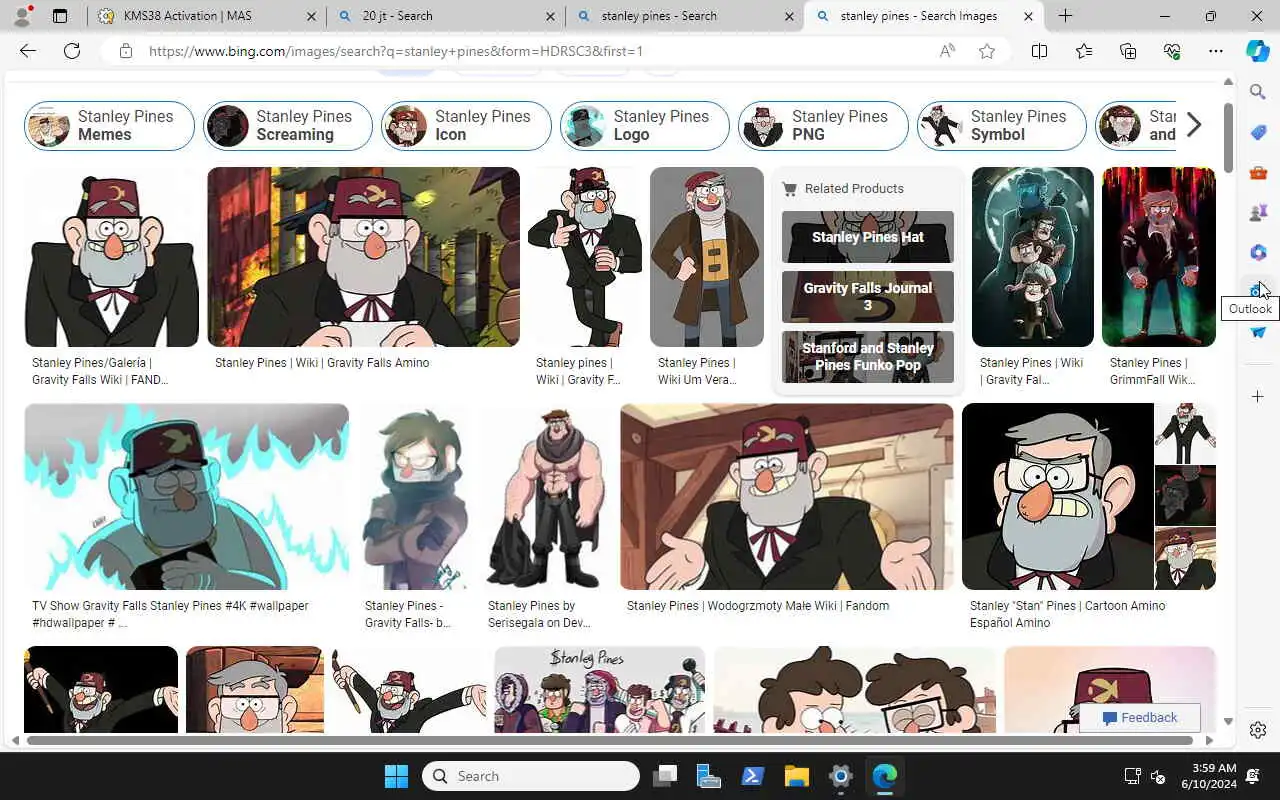The image size is (1280, 800).
Task: Open Read aloud in address bar
Action: pos(947,51)
